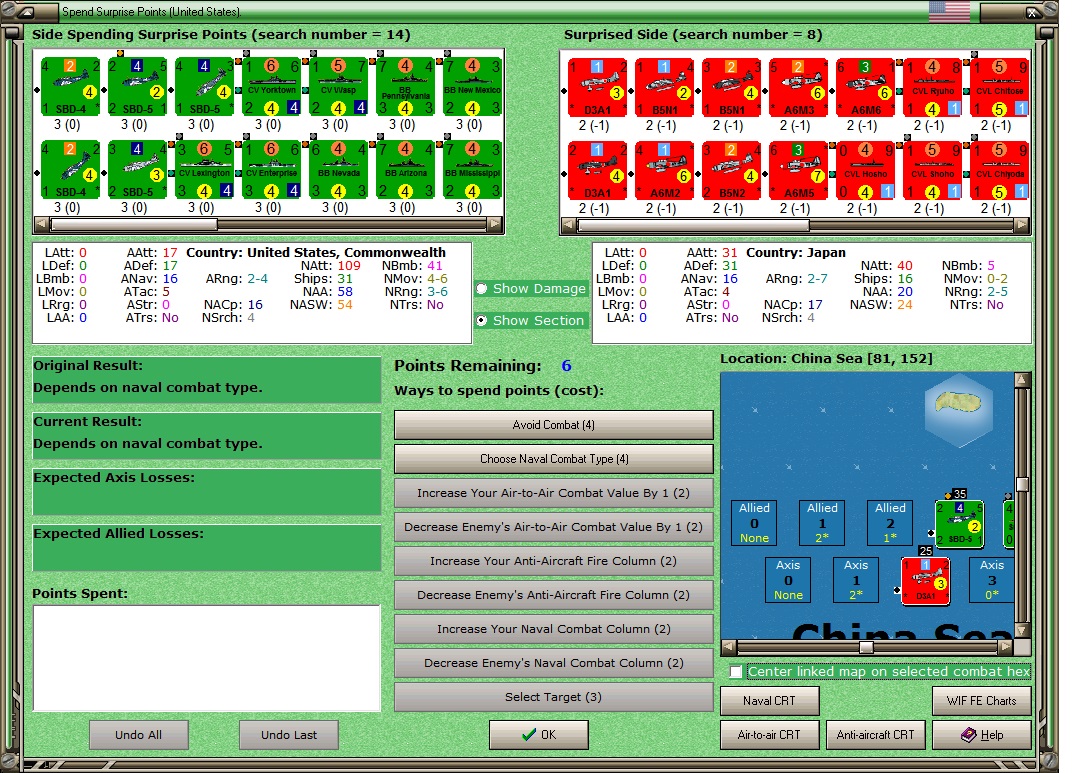This screenshot has width=1081, height=773.
Task: Click the Axis 1 2* box on map
Action: pos(856,580)
